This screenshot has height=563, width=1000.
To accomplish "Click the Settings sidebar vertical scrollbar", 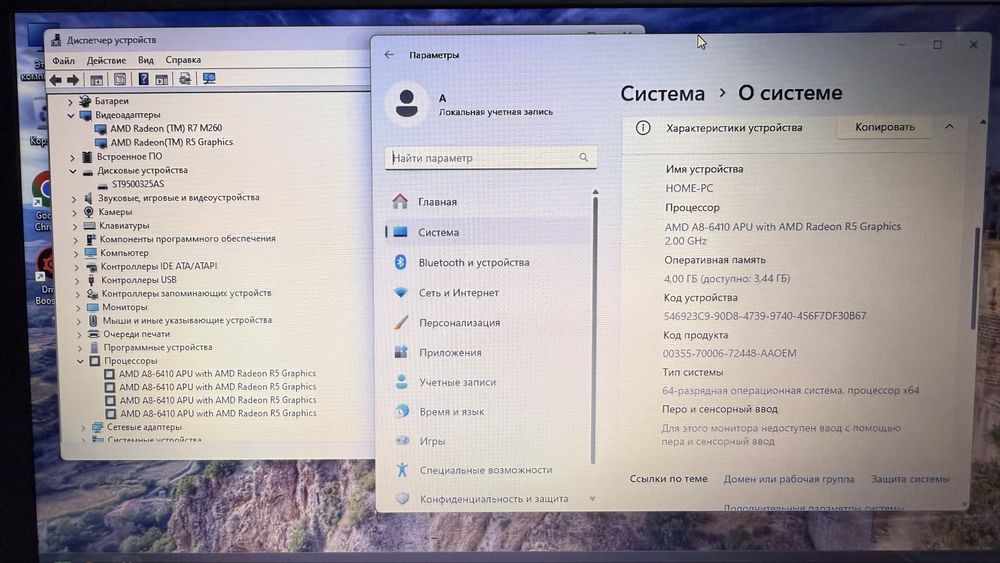I will (594, 328).
